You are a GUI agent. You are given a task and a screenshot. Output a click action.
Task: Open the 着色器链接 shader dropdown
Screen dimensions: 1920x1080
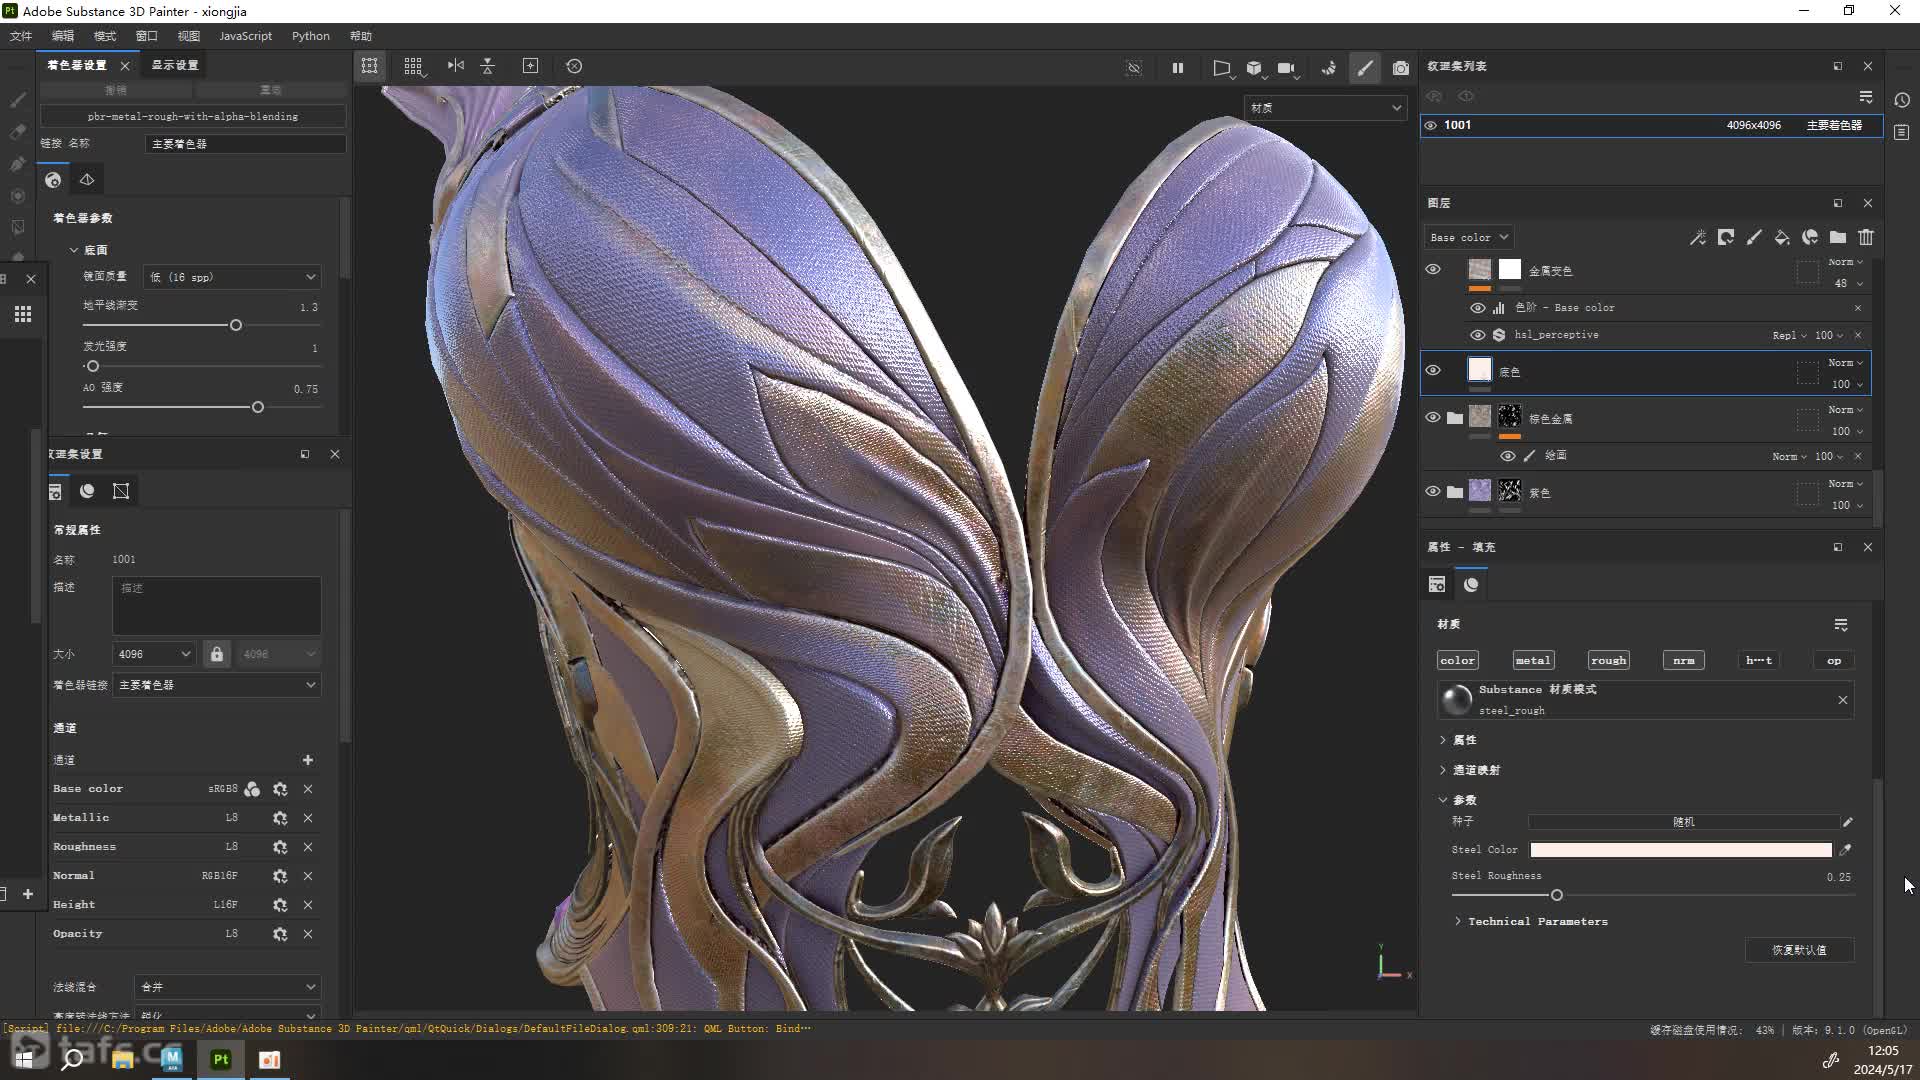[x=217, y=685]
